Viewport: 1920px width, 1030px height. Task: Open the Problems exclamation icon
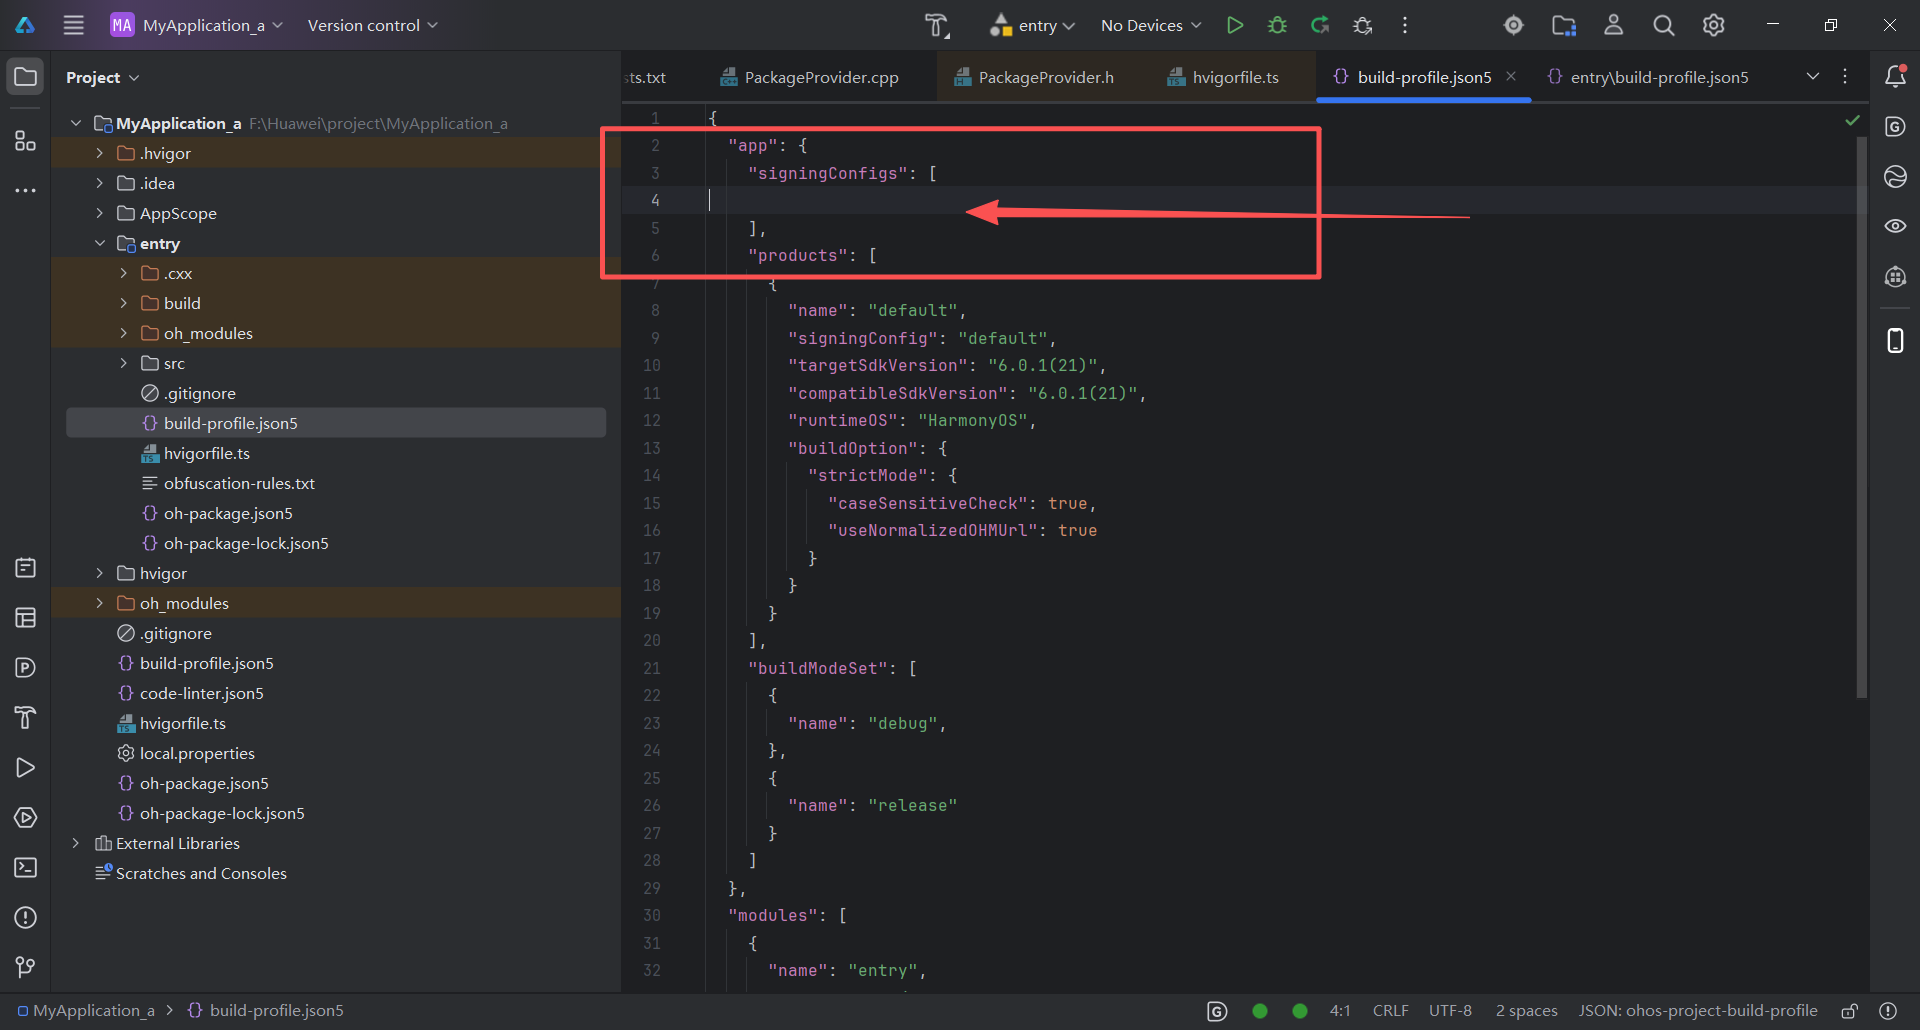coord(25,918)
